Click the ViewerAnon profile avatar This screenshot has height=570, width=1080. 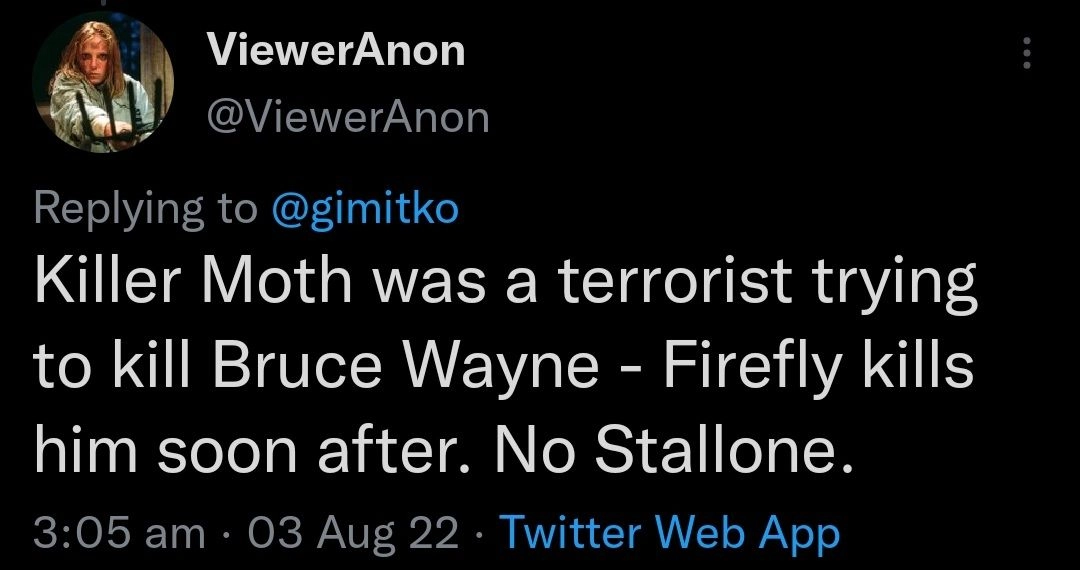pyautogui.click(x=104, y=83)
